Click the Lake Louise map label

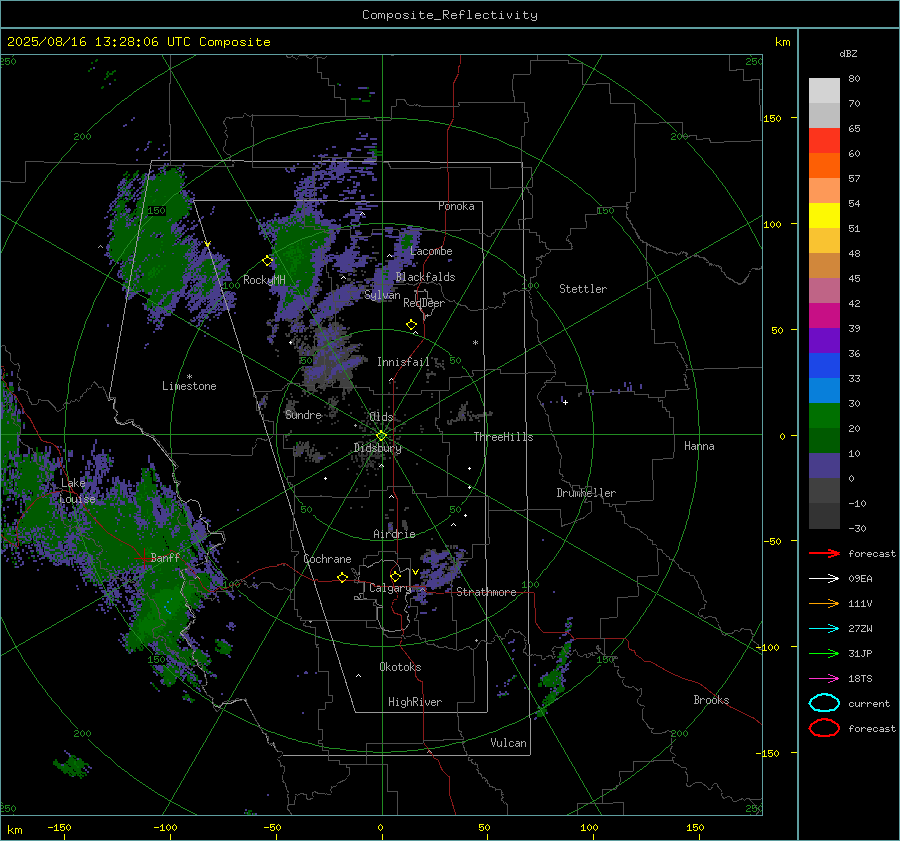point(77,491)
